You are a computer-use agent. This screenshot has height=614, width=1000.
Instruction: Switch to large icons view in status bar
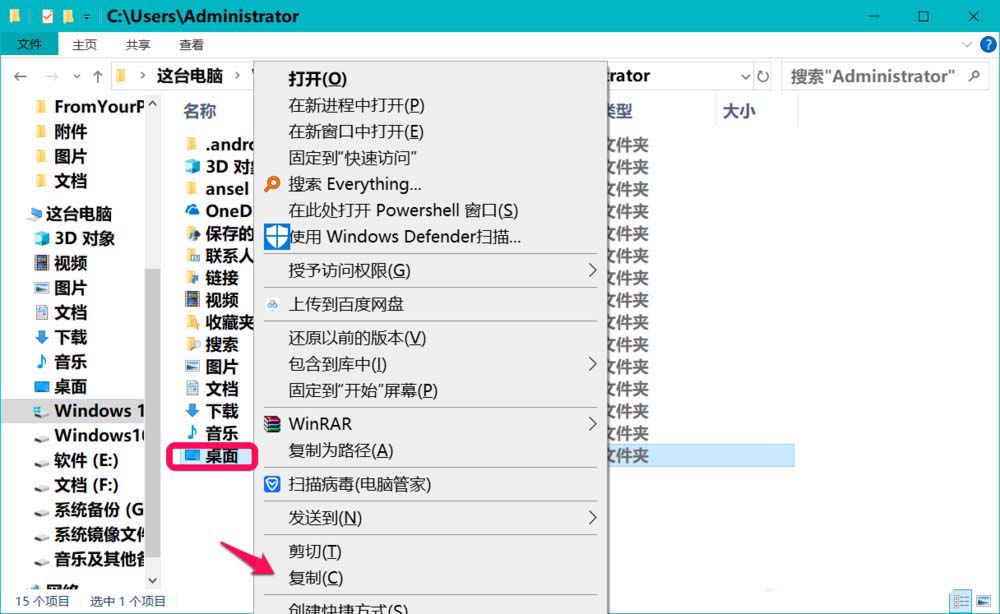982,601
